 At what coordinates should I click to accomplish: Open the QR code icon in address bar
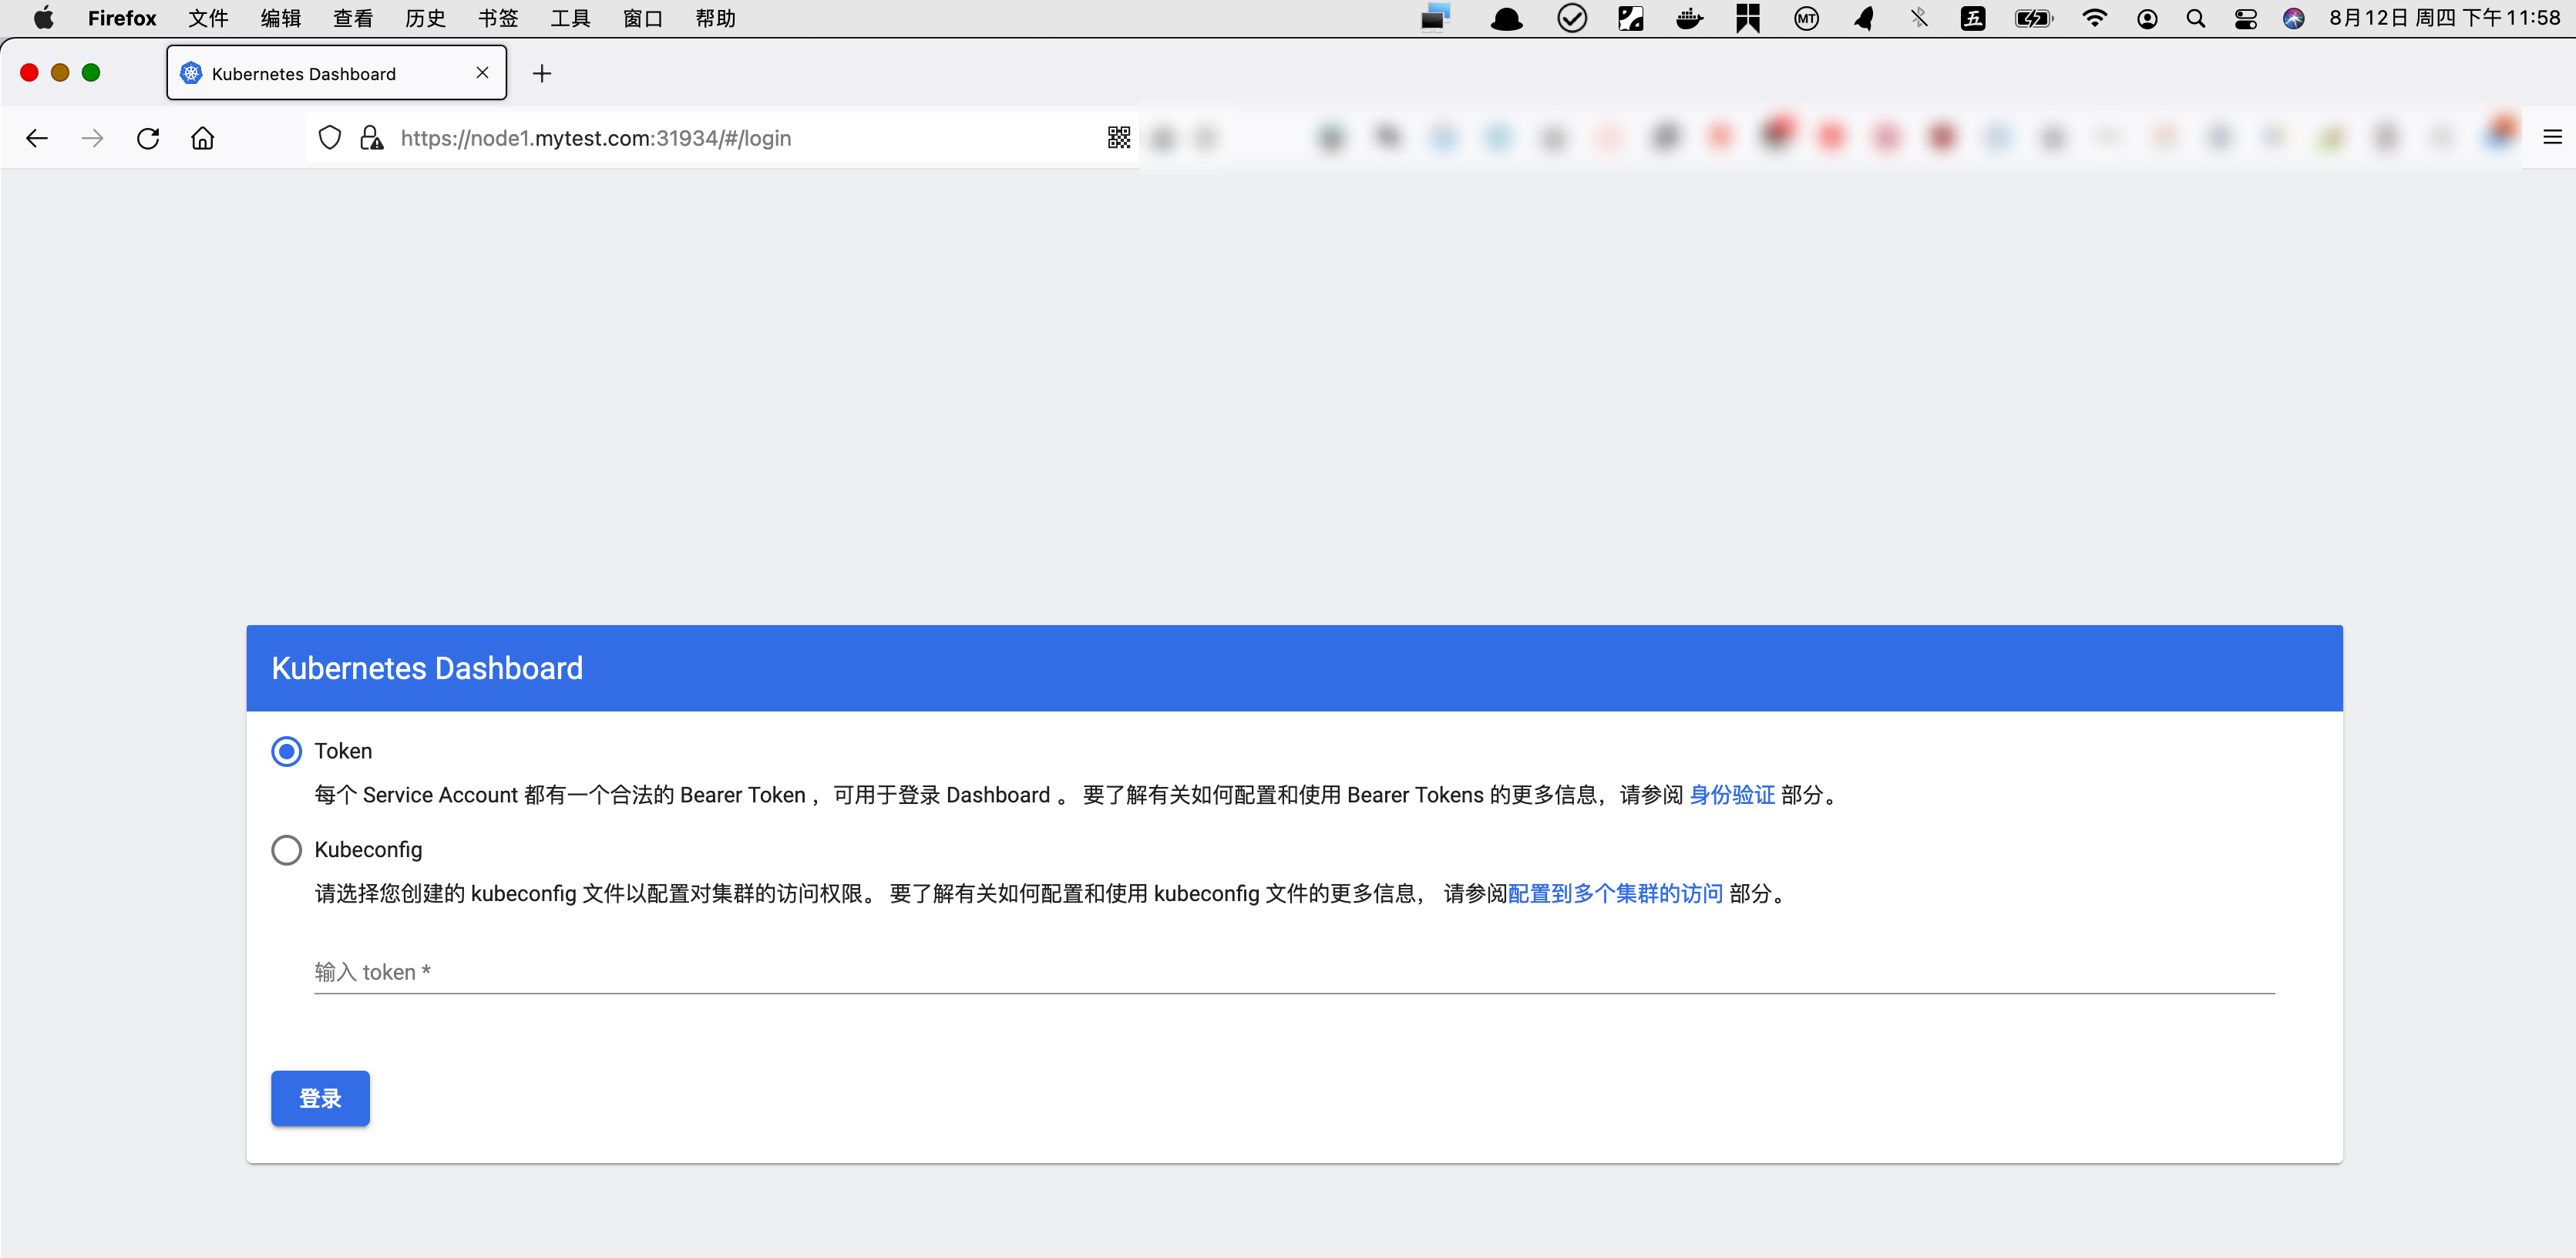click(1119, 138)
